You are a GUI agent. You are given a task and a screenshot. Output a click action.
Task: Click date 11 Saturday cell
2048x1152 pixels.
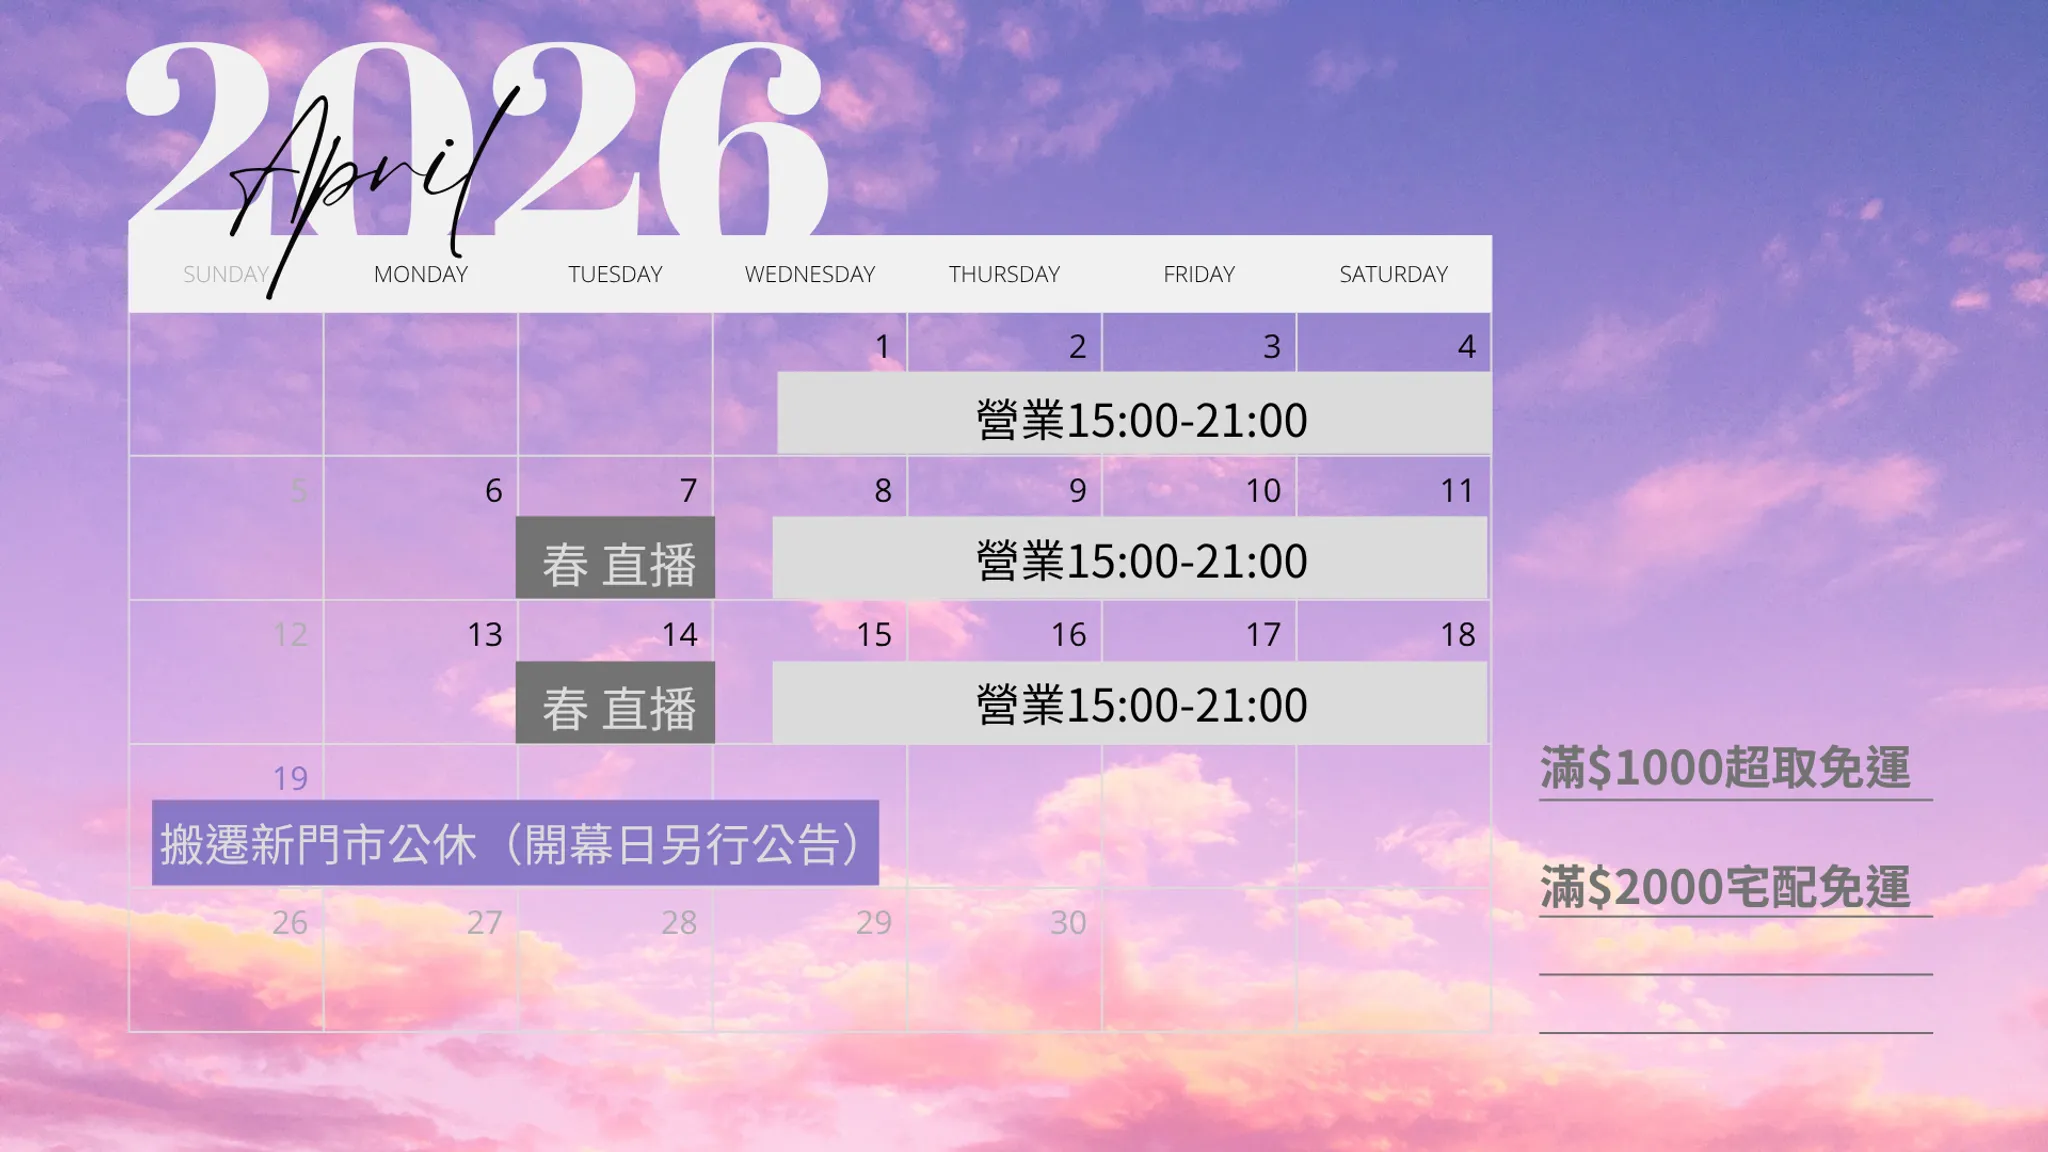coord(1456,490)
